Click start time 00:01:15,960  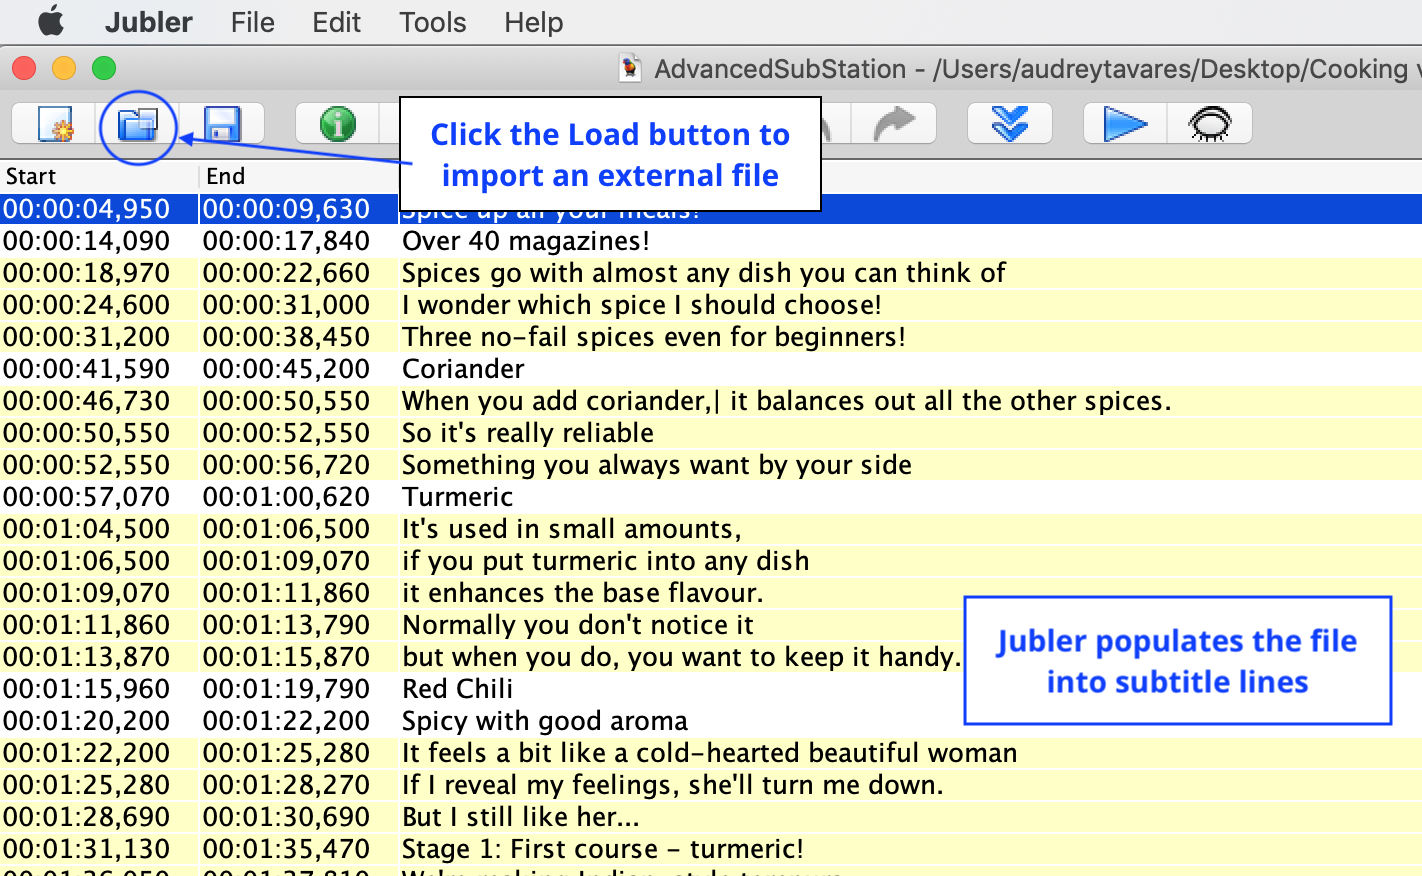[x=87, y=689]
